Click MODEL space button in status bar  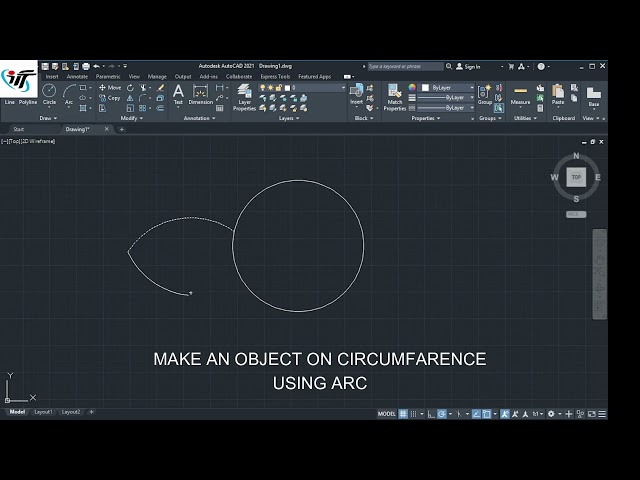[x=386, y=414]
